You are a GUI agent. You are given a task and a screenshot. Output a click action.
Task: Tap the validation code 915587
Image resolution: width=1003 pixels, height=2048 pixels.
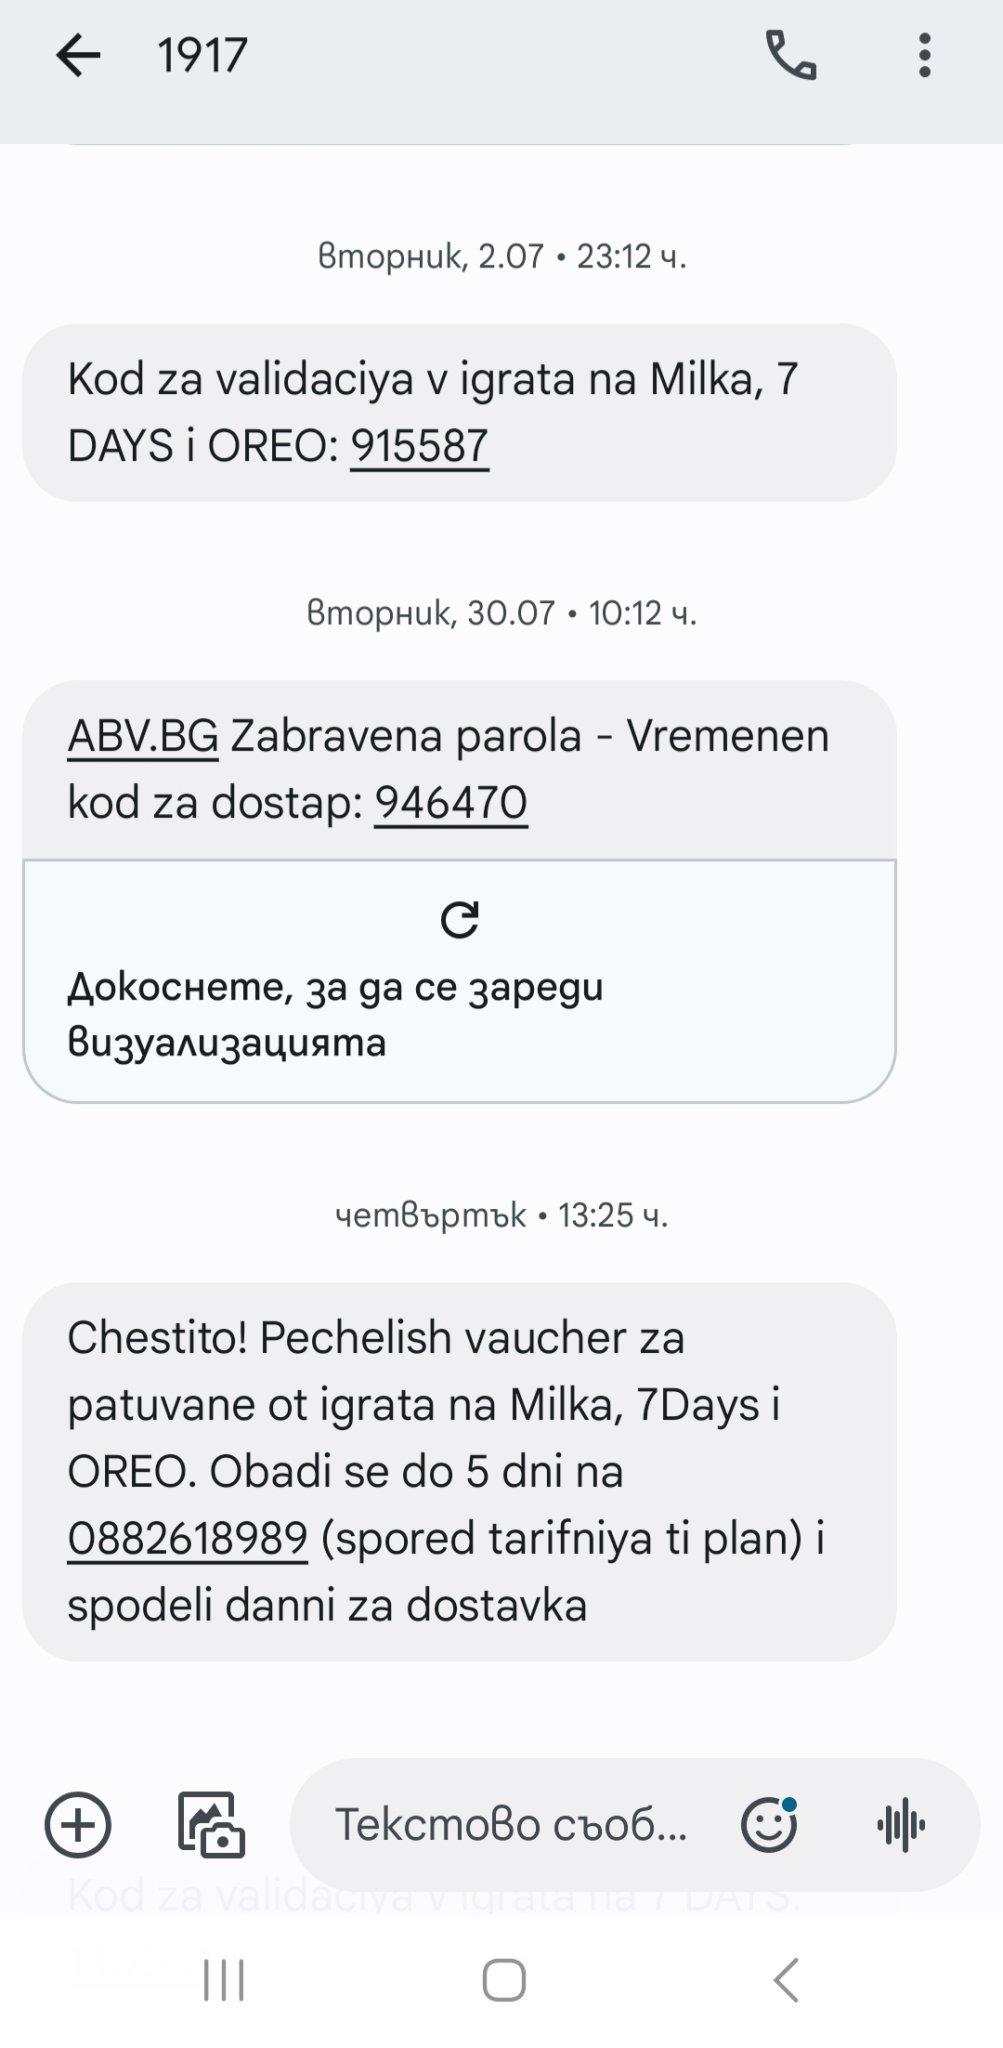(x=419, y=446)
